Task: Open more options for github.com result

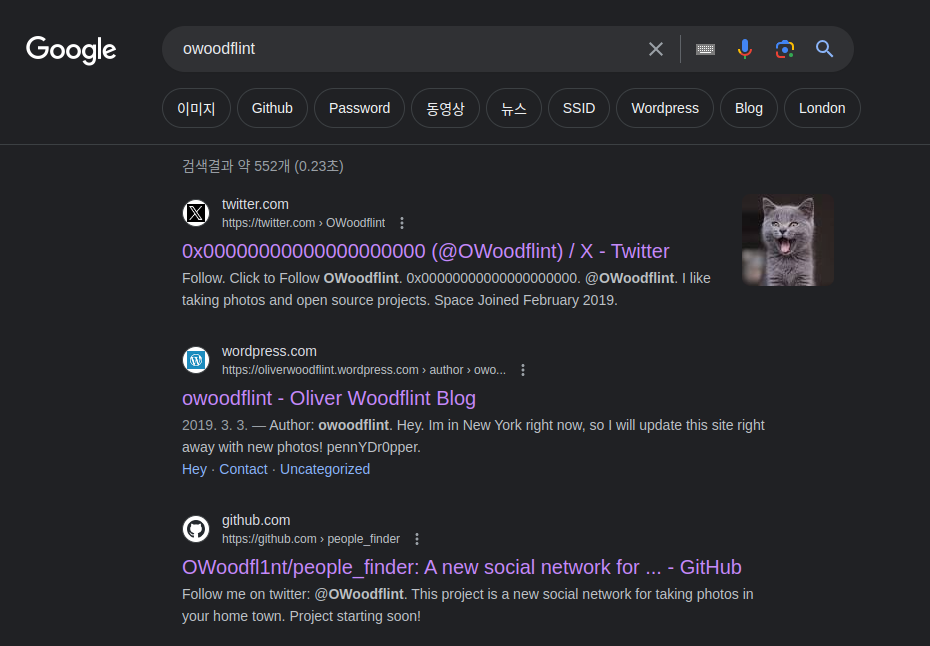Action: [417, 539]
